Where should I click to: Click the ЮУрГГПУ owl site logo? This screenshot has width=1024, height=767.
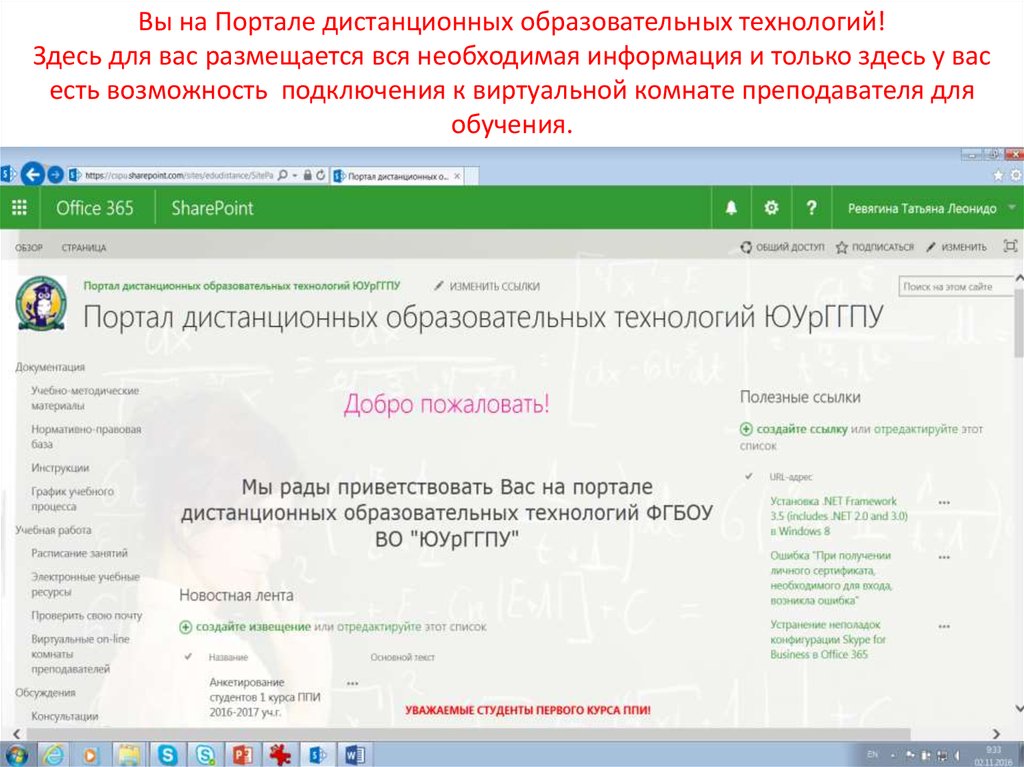pyautogui.click(x=41, y=303)
